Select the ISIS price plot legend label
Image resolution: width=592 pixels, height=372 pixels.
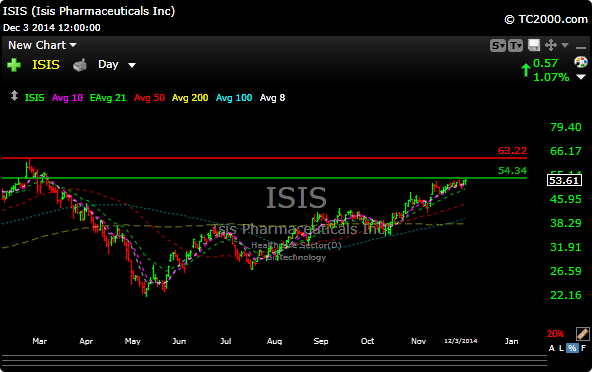(x=34, y=98)
